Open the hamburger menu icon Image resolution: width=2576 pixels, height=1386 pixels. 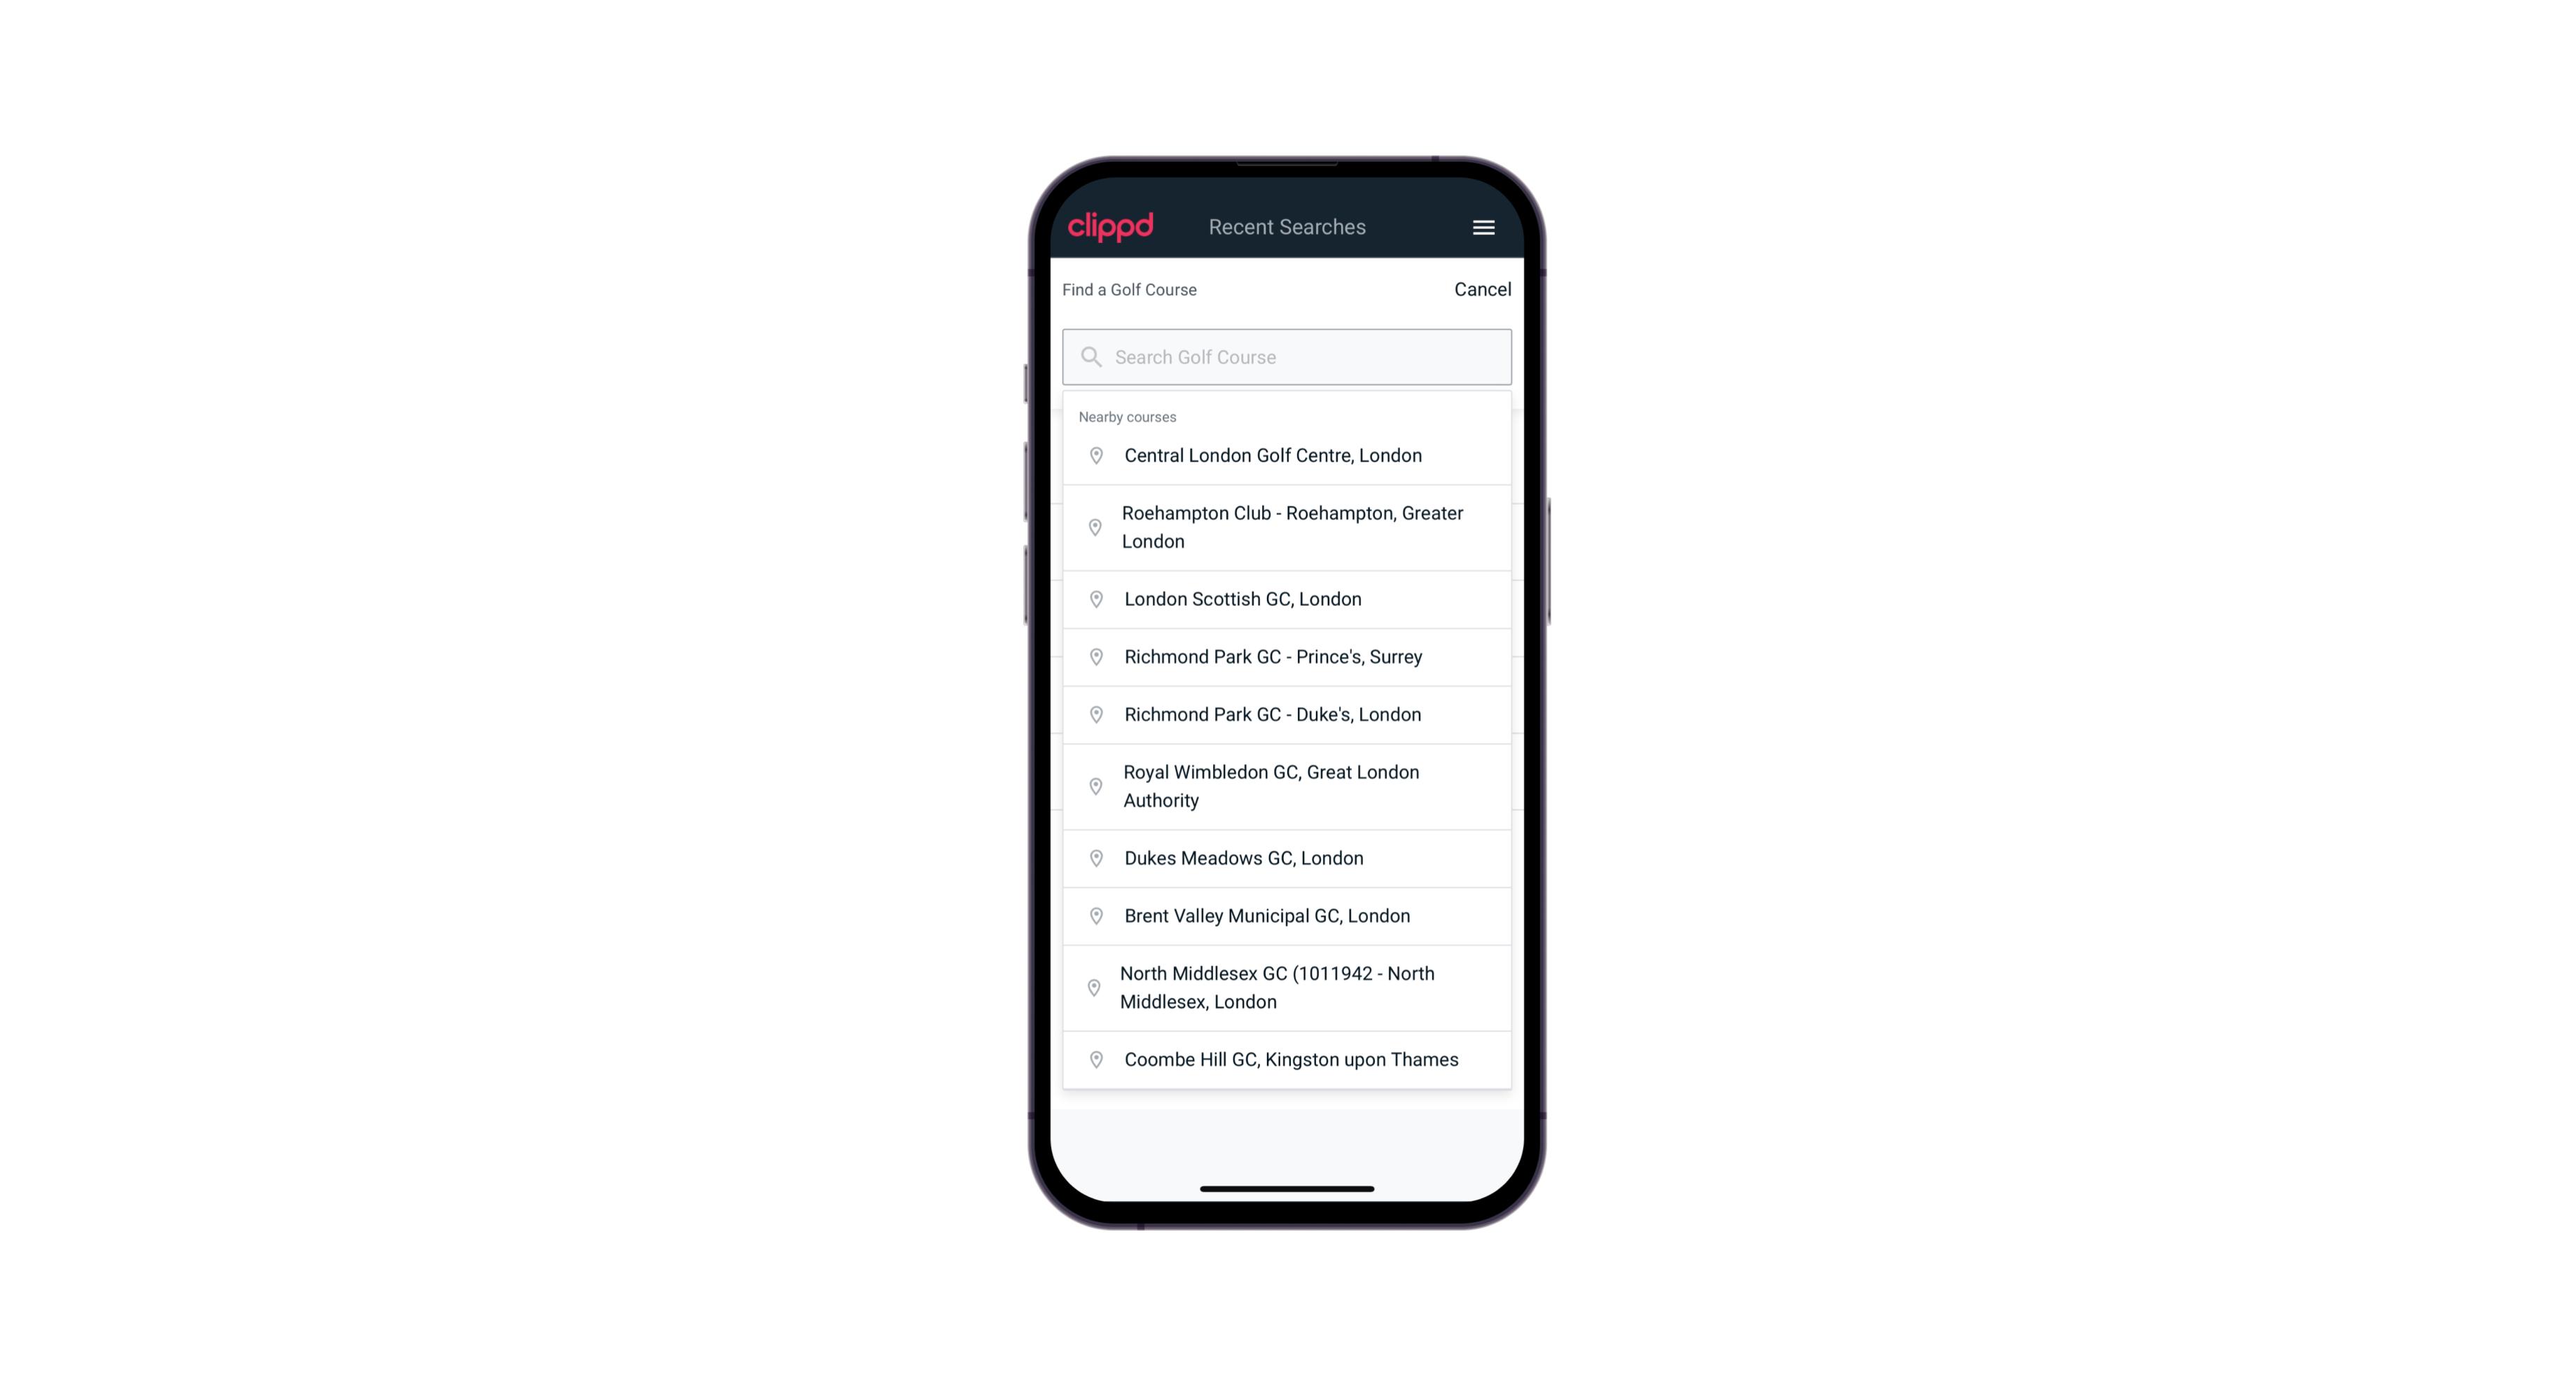click(x=1483, y=226)
